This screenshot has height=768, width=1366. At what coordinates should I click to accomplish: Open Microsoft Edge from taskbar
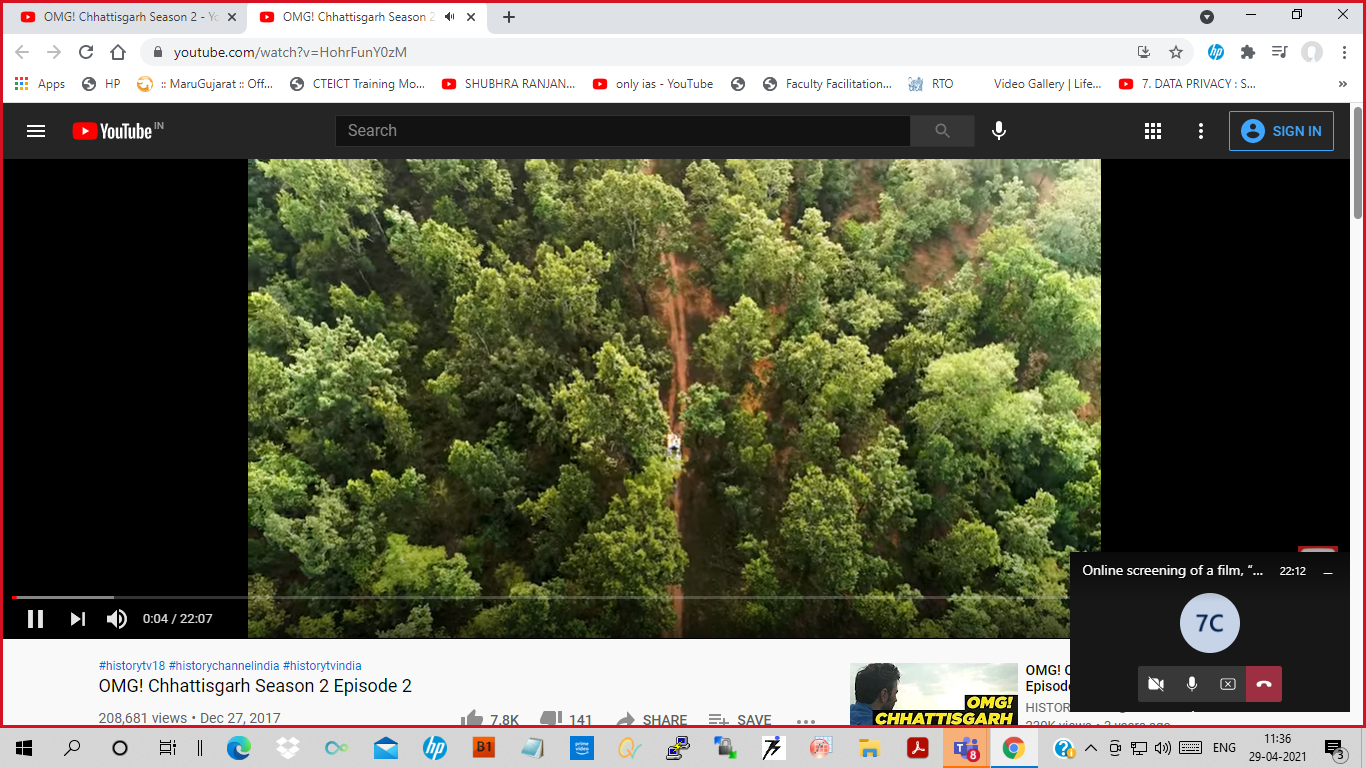[x=238, y=748]
